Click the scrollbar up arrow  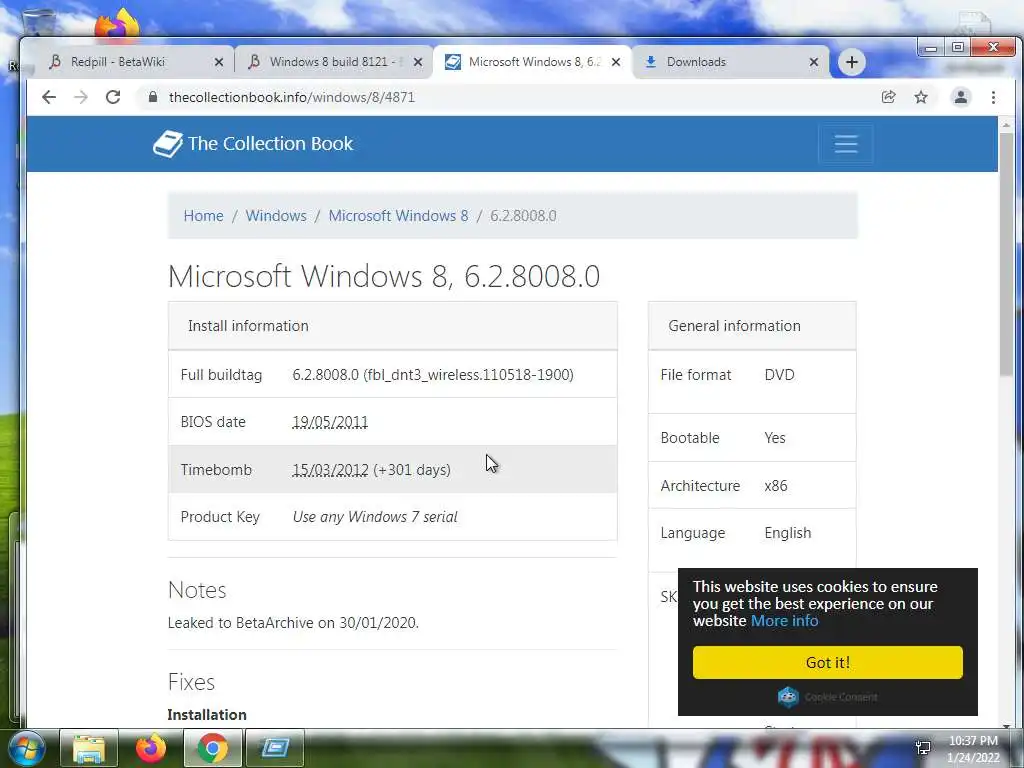tap(1006, 123)
